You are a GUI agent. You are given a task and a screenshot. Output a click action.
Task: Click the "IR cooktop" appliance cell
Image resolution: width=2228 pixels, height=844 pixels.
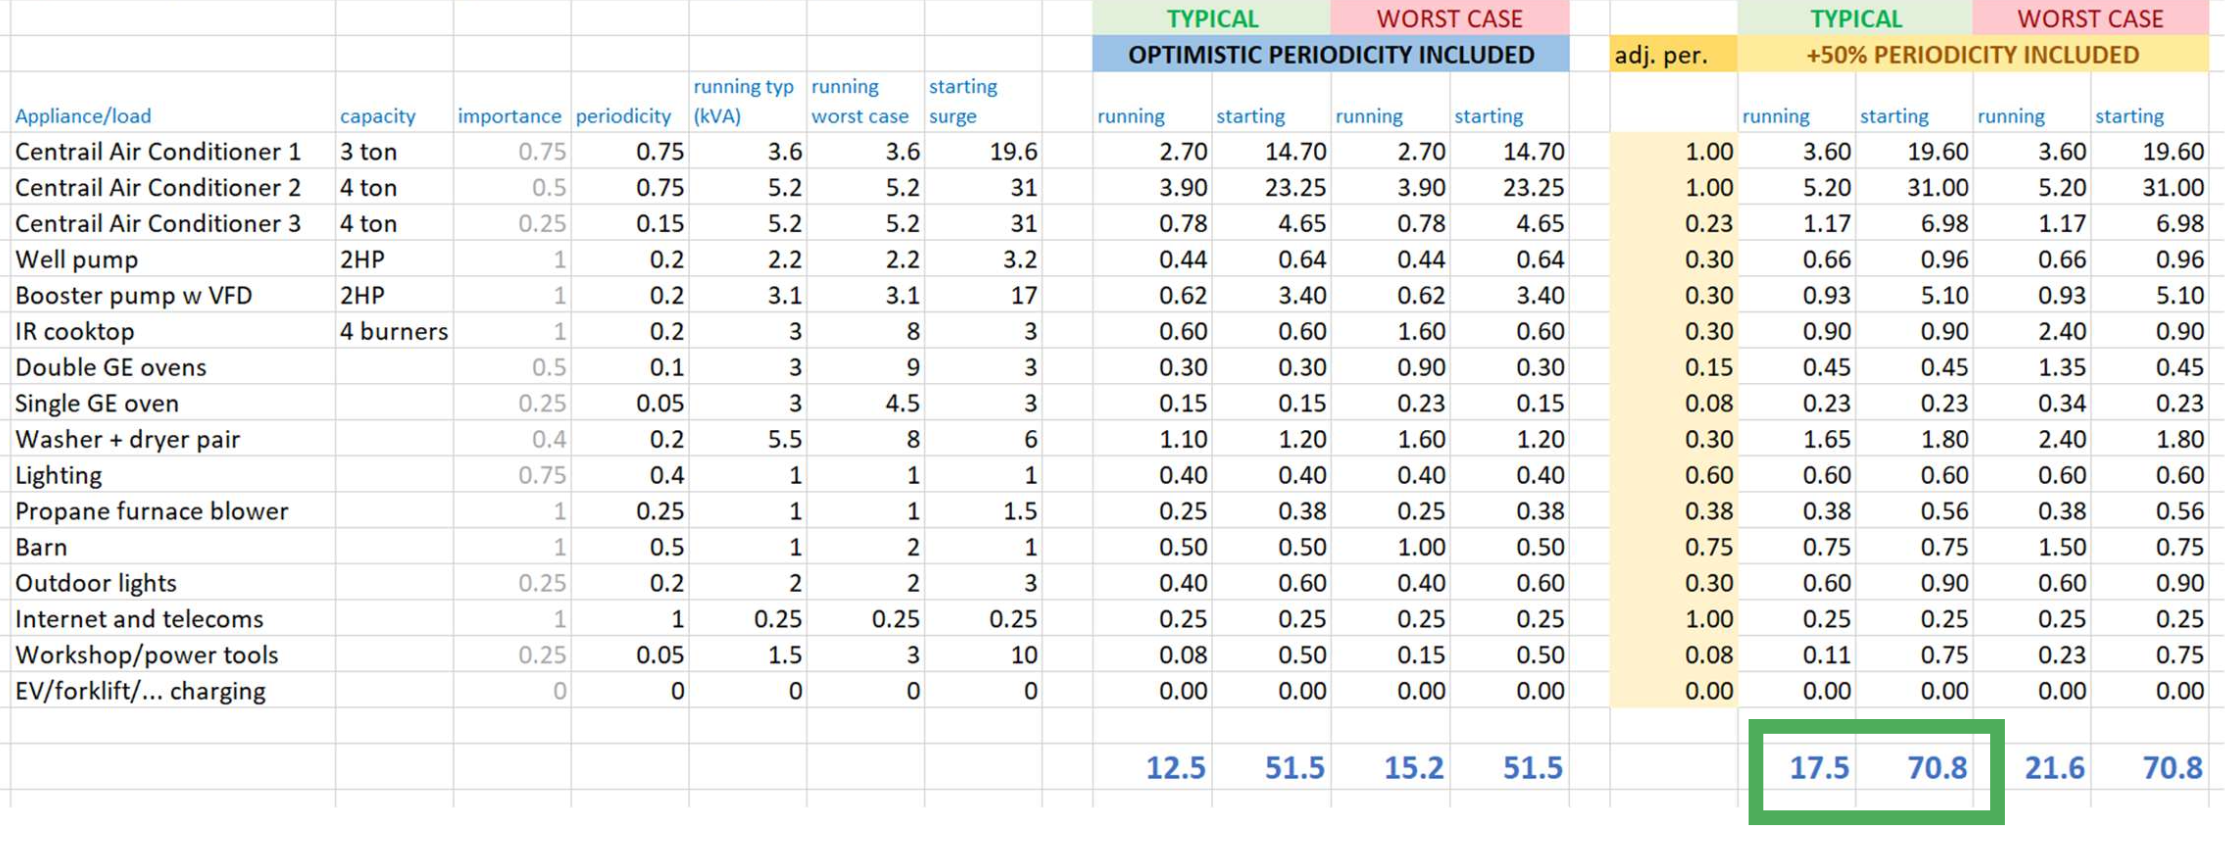[x=172, y=331]
